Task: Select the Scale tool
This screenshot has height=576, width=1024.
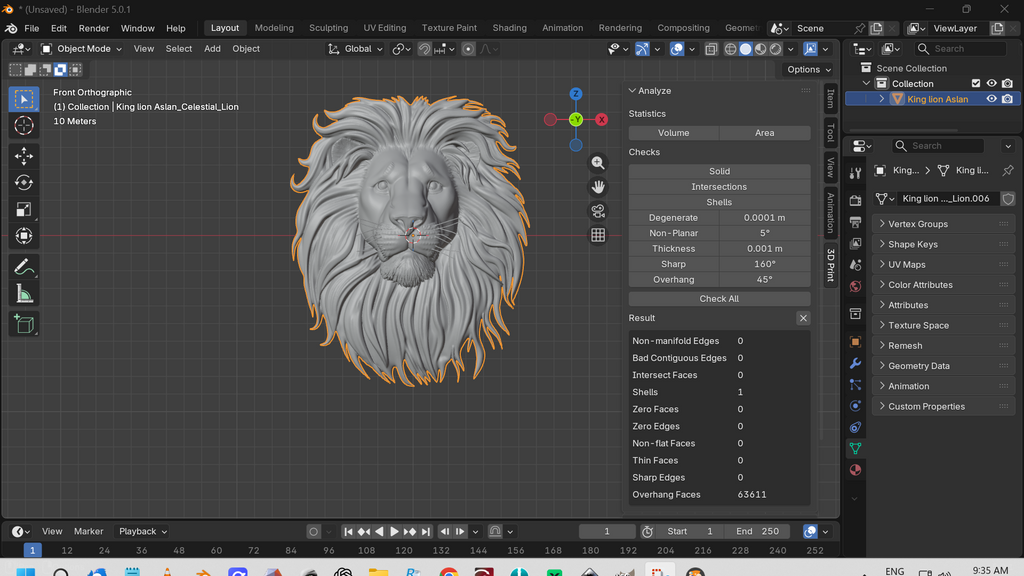Action: coord(24,209)
